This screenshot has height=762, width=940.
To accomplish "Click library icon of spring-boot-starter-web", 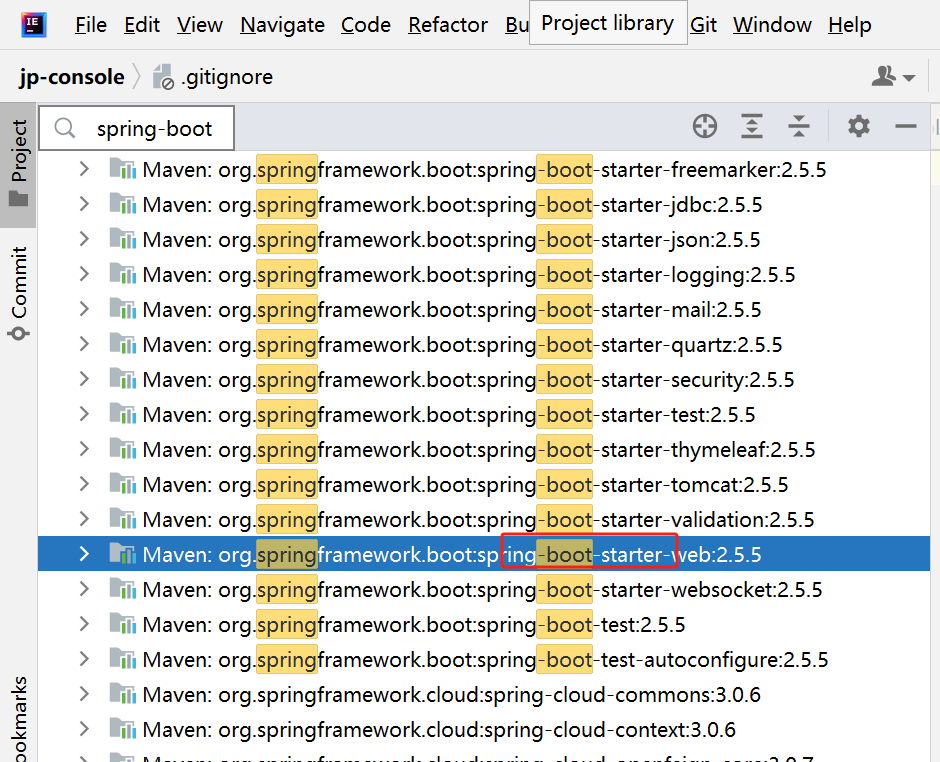I will point(123,554).
